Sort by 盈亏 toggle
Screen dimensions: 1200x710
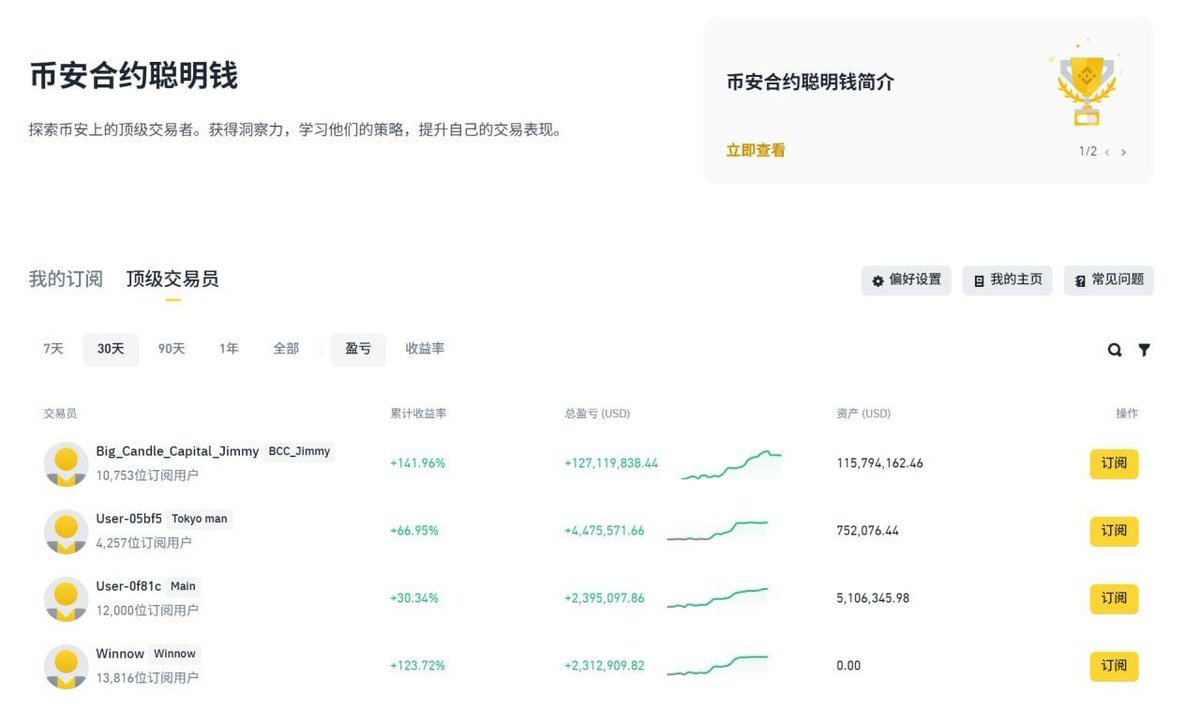point(358,349)
